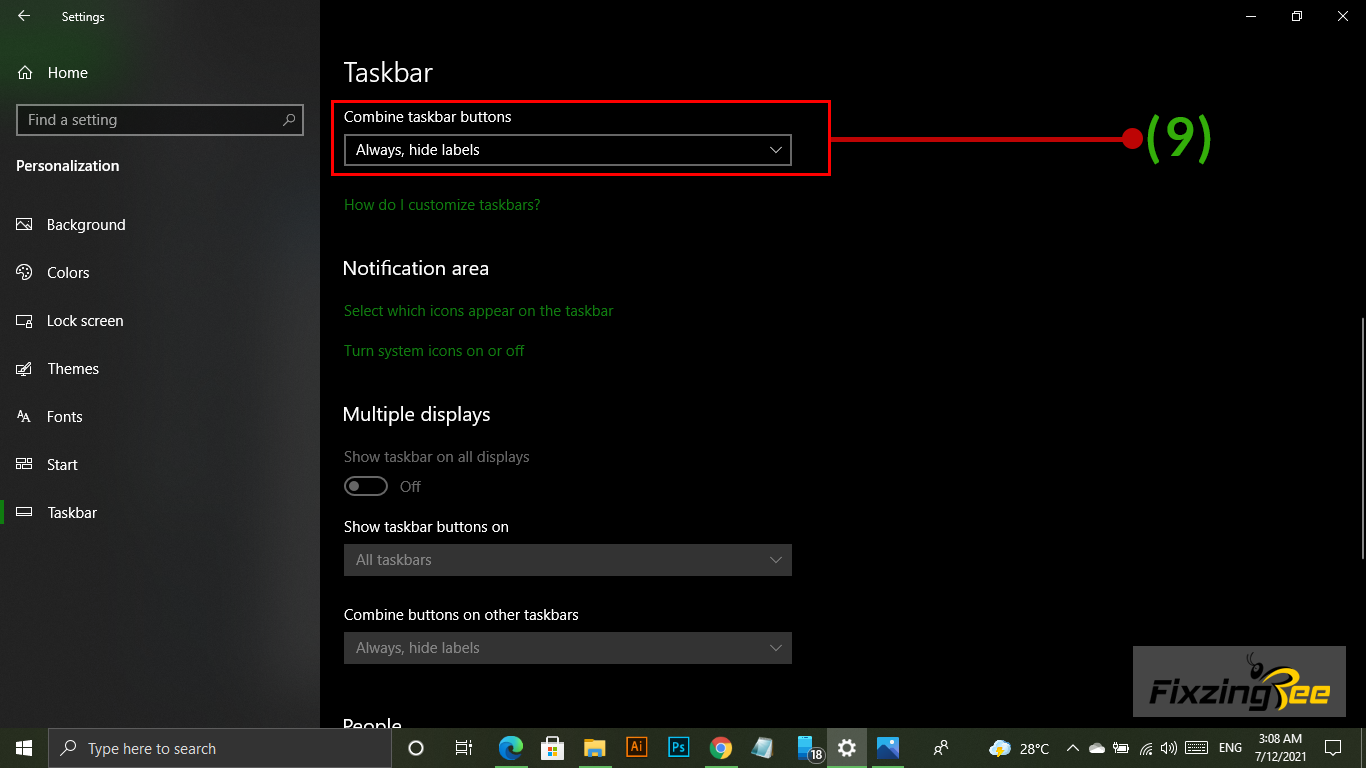Open 'Select which icons appear on the taskbar'
This screenshot has width=1366, height=768.
[x=478, y=311]
